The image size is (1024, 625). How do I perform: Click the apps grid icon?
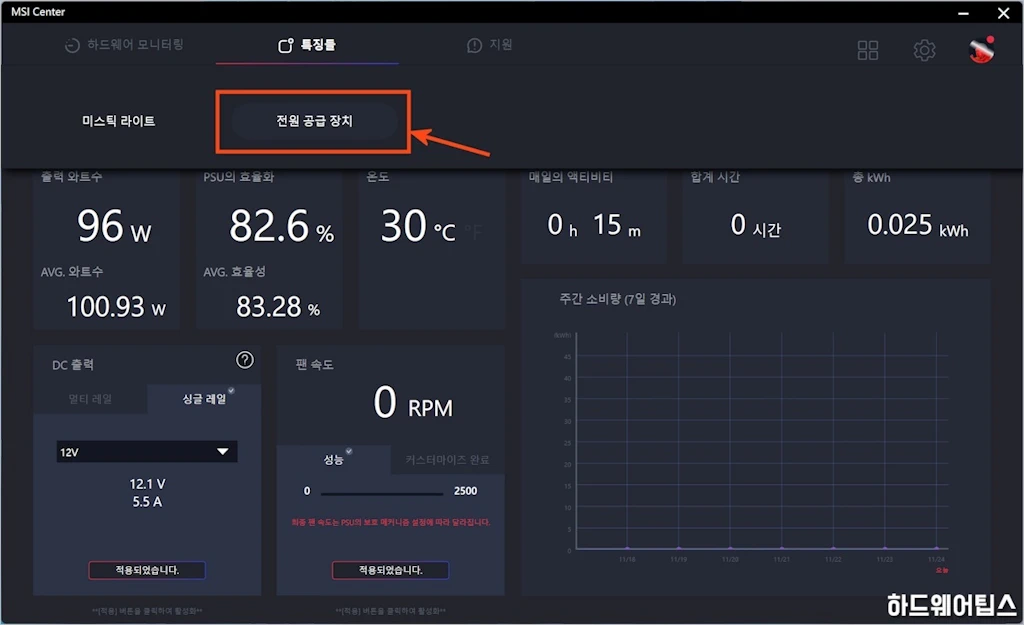click(x=867, y=50)
